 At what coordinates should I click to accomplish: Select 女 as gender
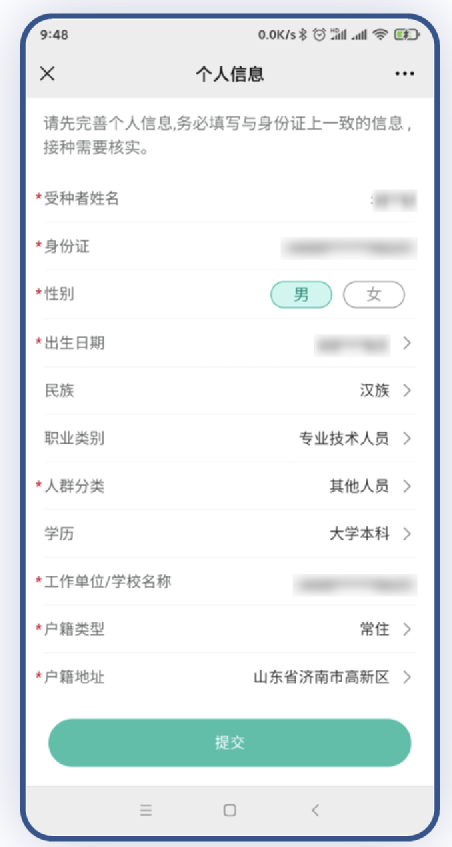click(x=374, y=295)
